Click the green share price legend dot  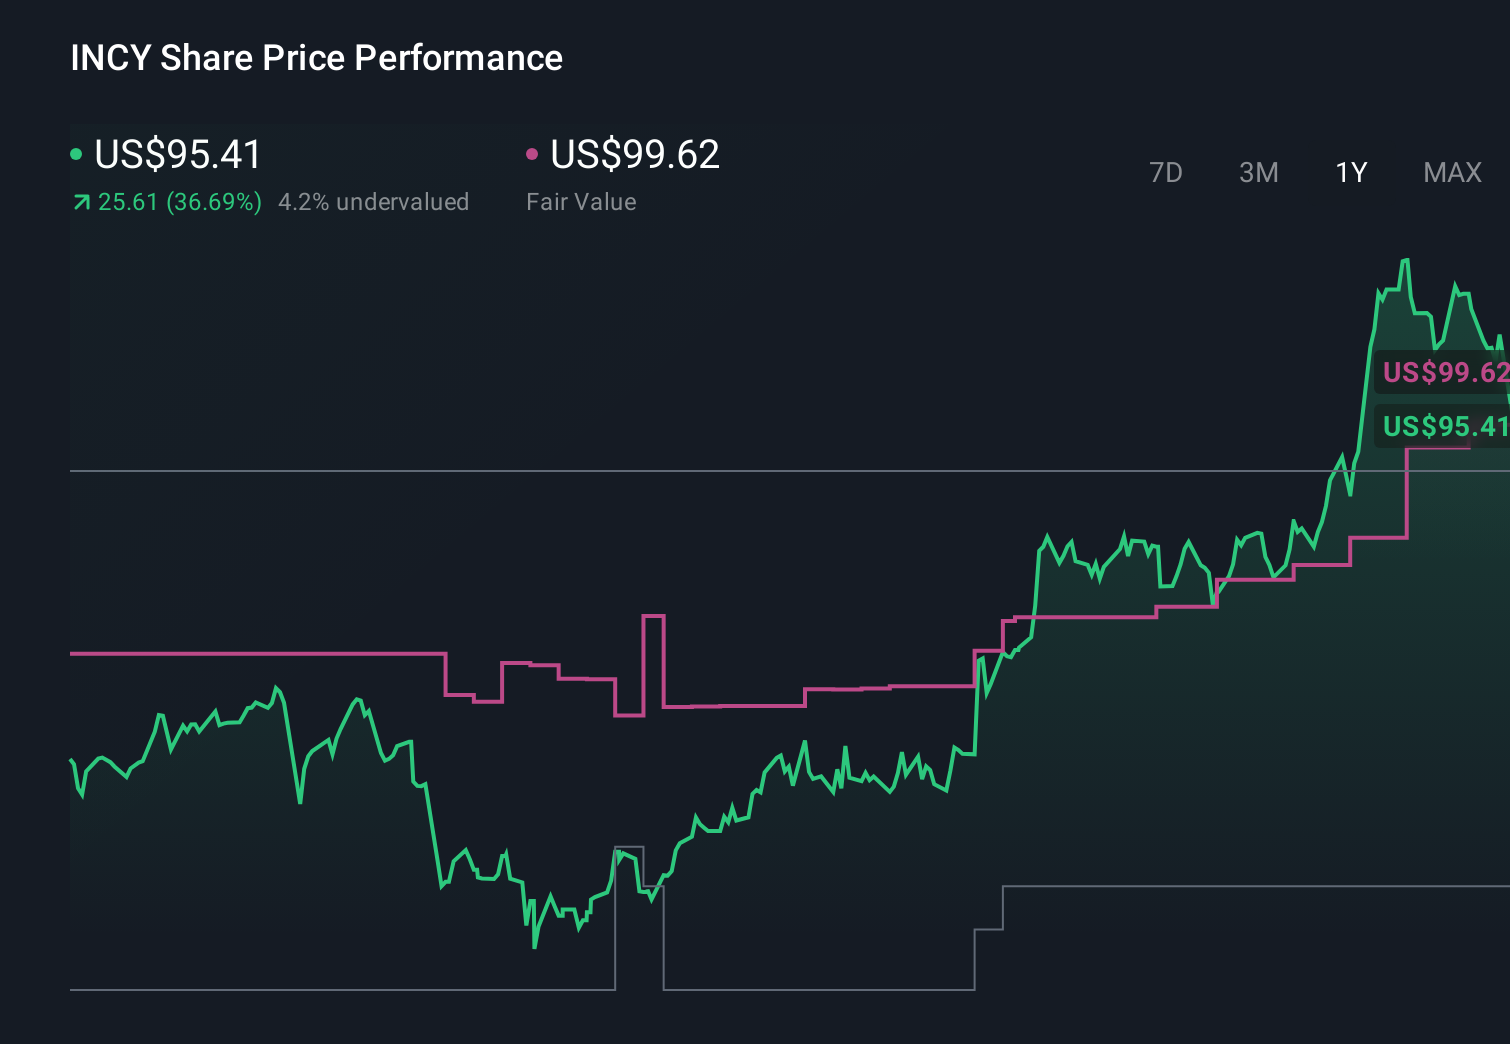click(x=76, y=154)
